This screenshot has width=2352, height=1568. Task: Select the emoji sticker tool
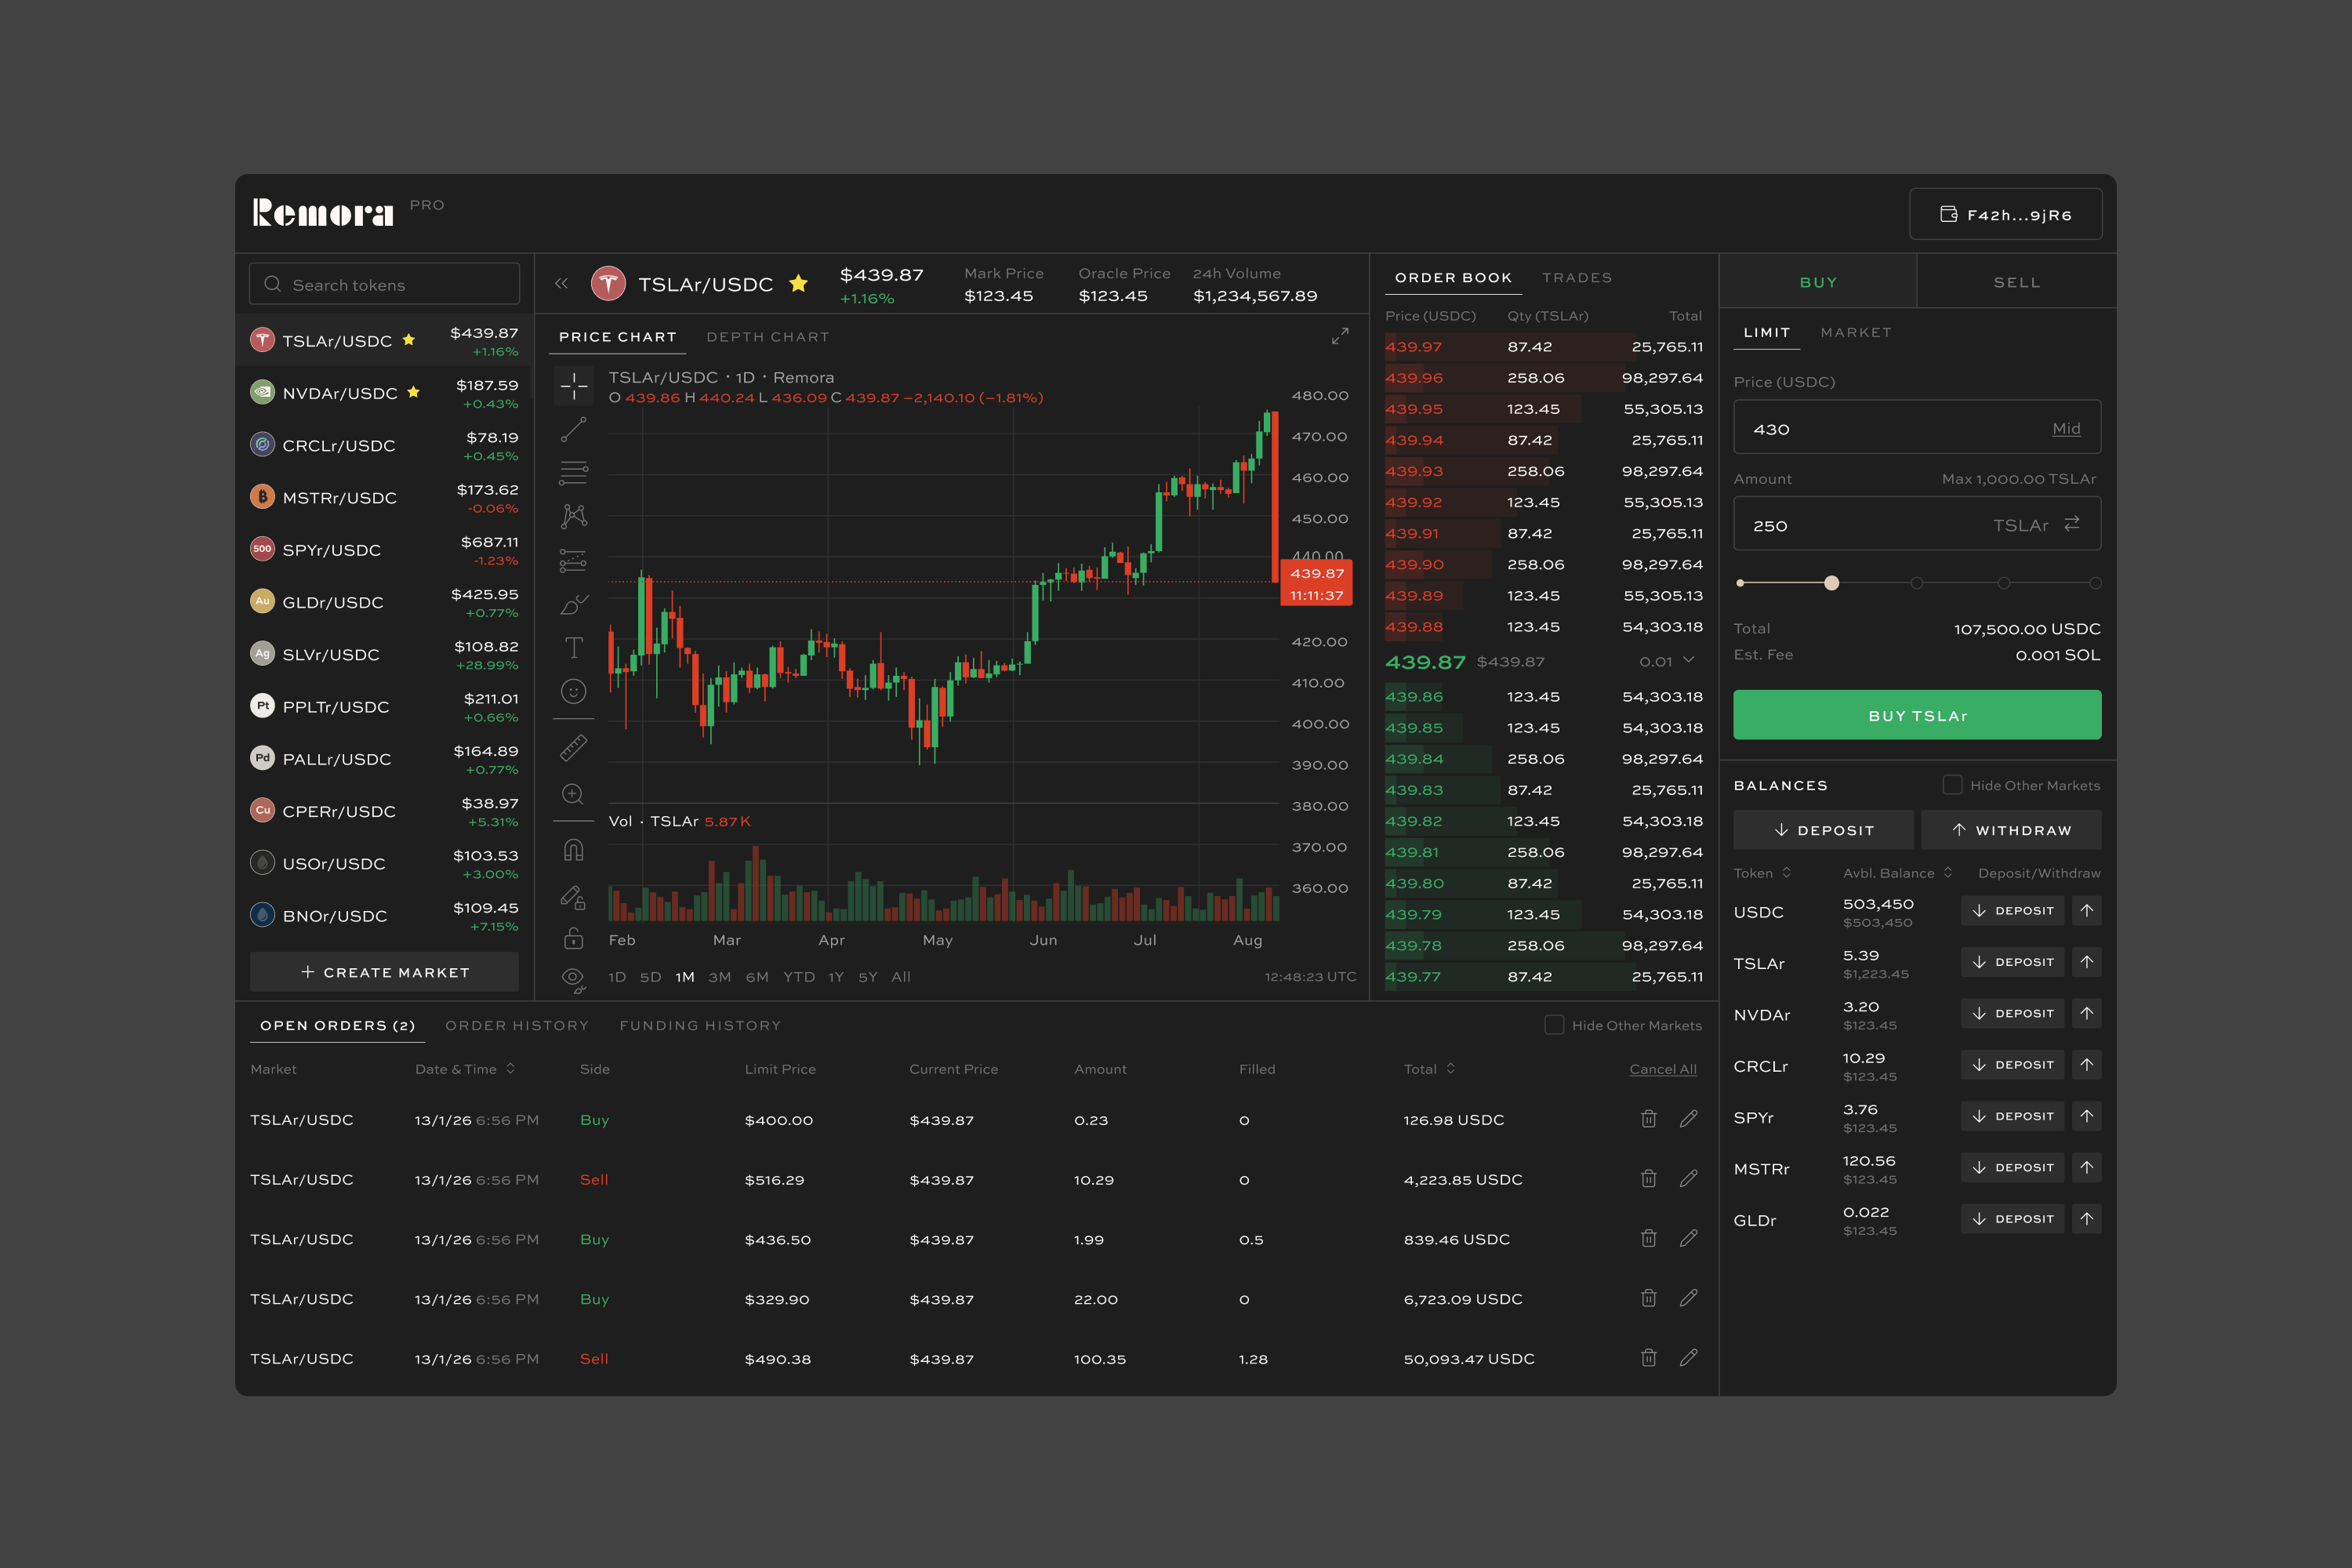click(573, 691)
